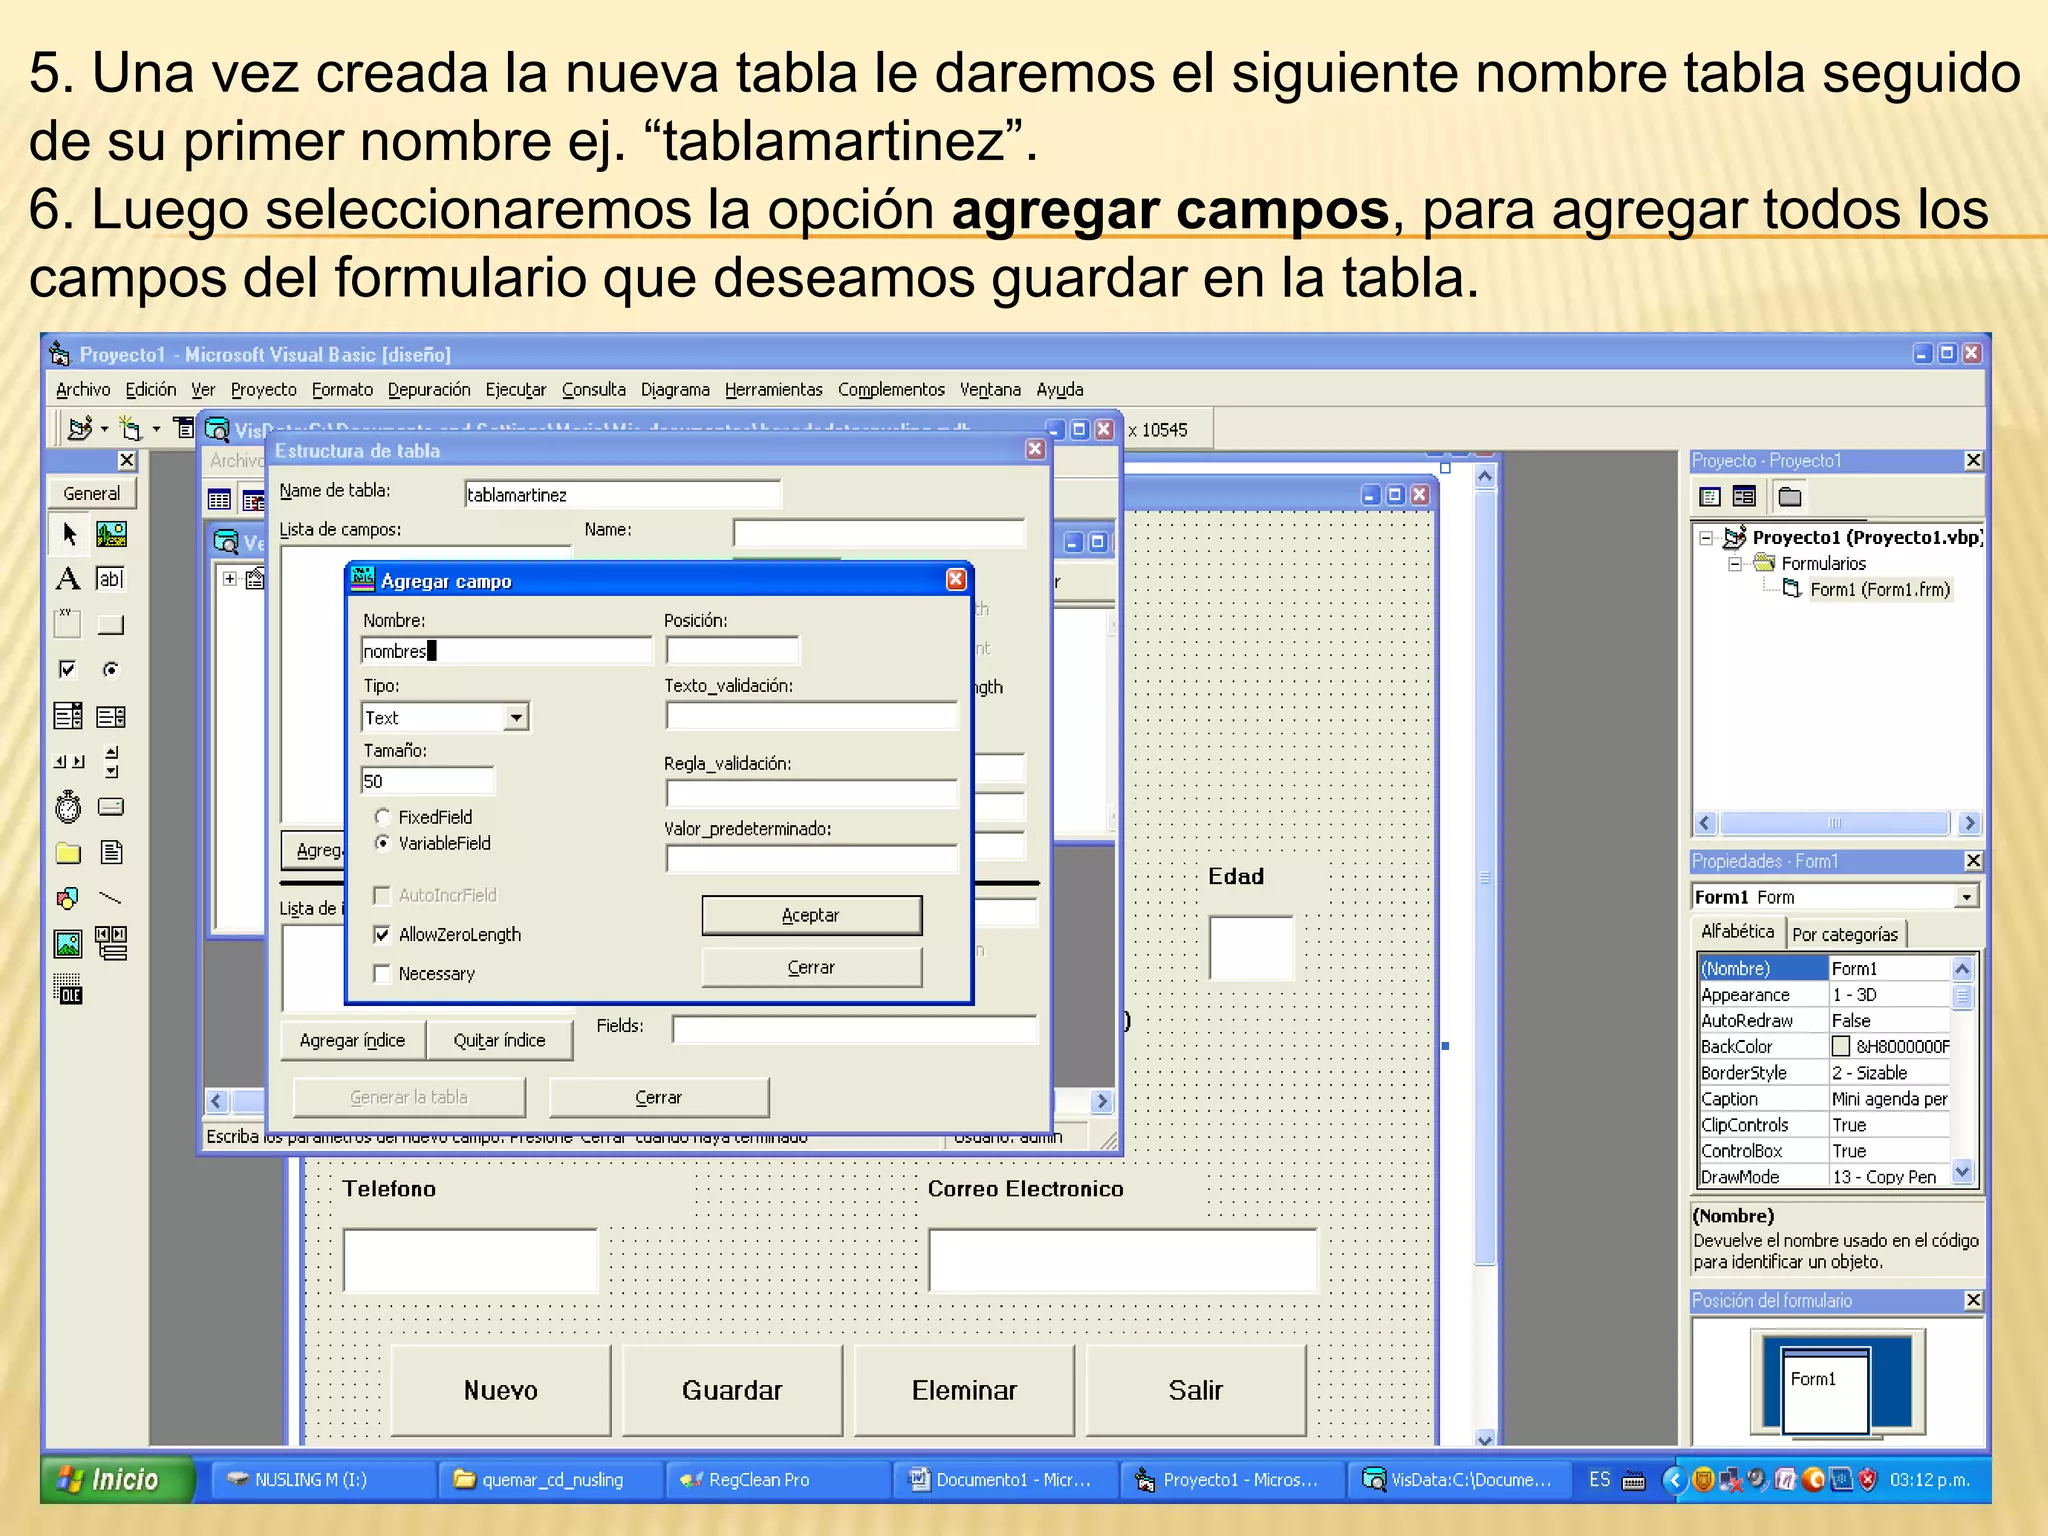This screenshot has height=1536, width=2048.
Task: Click the Add Standard EXE project toolbar icon
Action: (x=80, y=429)
